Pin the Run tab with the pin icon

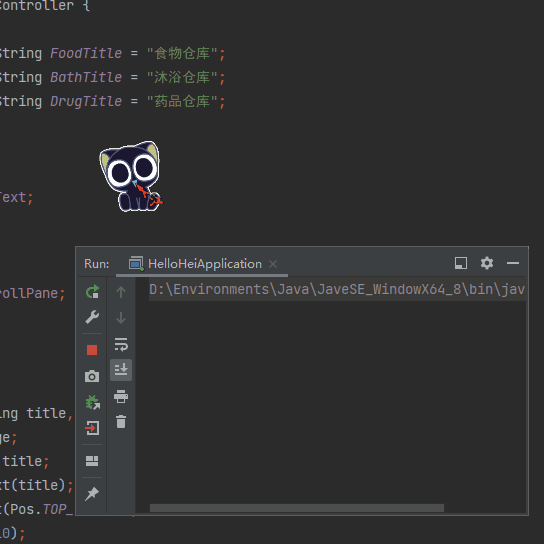92,494
